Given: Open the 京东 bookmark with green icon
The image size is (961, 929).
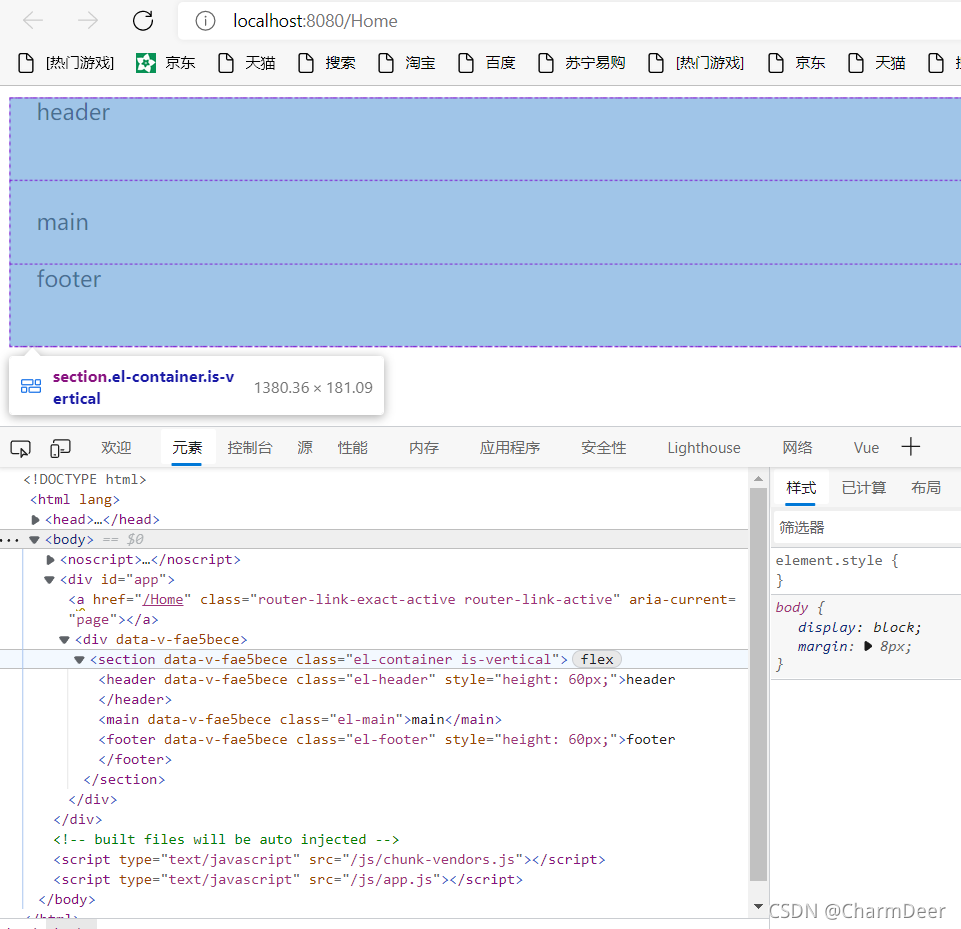Looking at the screenshot, I should coord(165,63).
